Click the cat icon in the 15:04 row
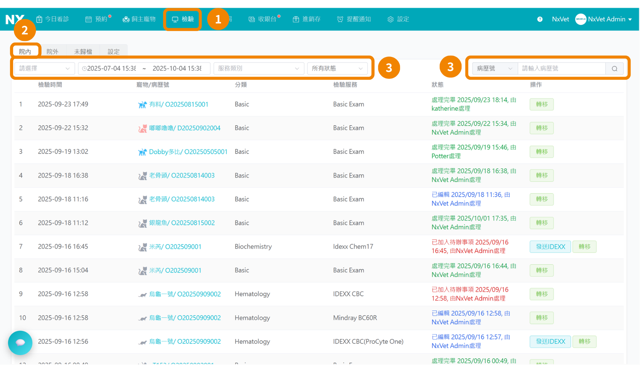The image size is (640, 365). pyautogui.click(x=142, y=270)
